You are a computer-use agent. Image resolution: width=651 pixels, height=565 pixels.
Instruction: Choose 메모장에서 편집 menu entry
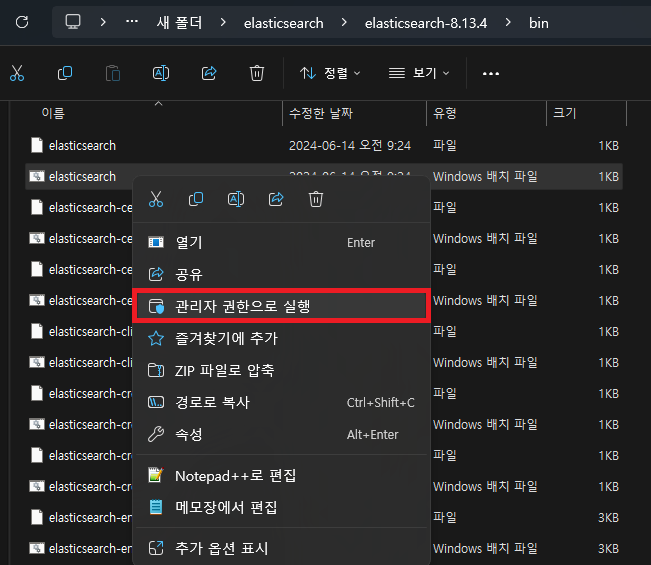pyautogui.click(x=281, y=507)
